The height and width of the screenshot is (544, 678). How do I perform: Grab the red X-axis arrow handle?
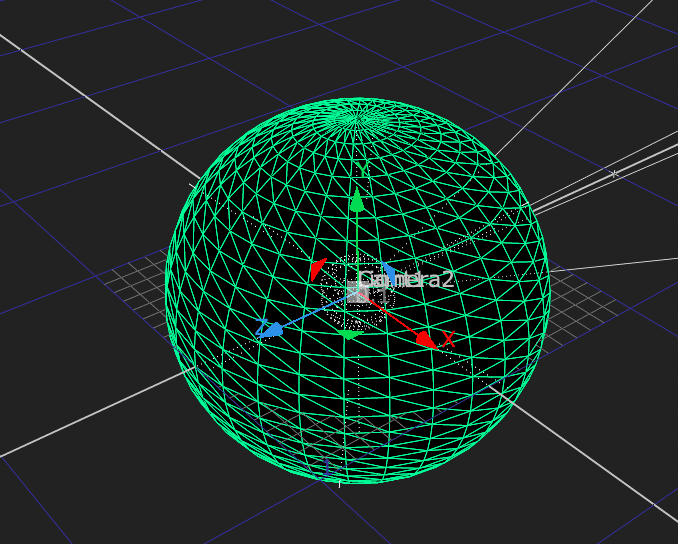click(x=426, y=340)
